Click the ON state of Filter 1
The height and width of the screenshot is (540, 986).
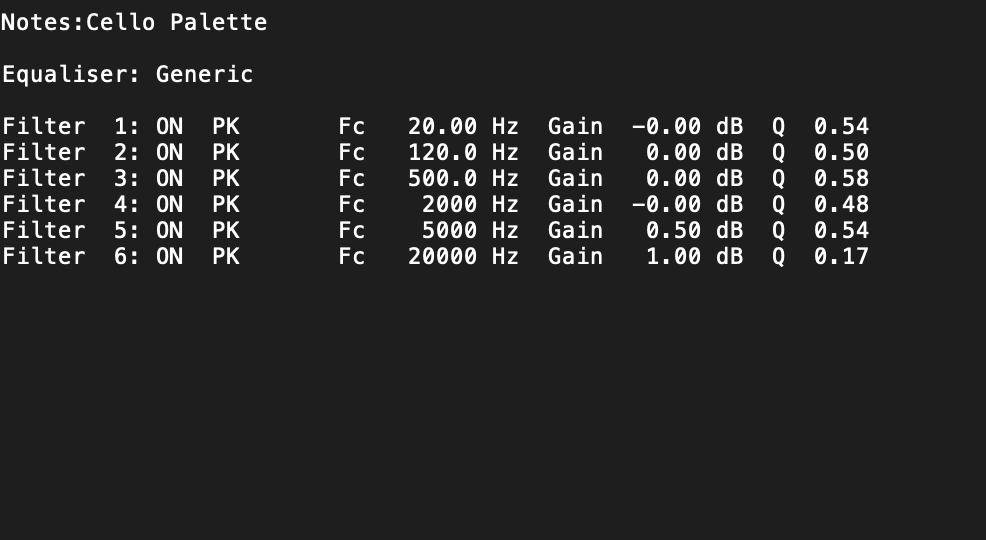[x=169, y=126]
